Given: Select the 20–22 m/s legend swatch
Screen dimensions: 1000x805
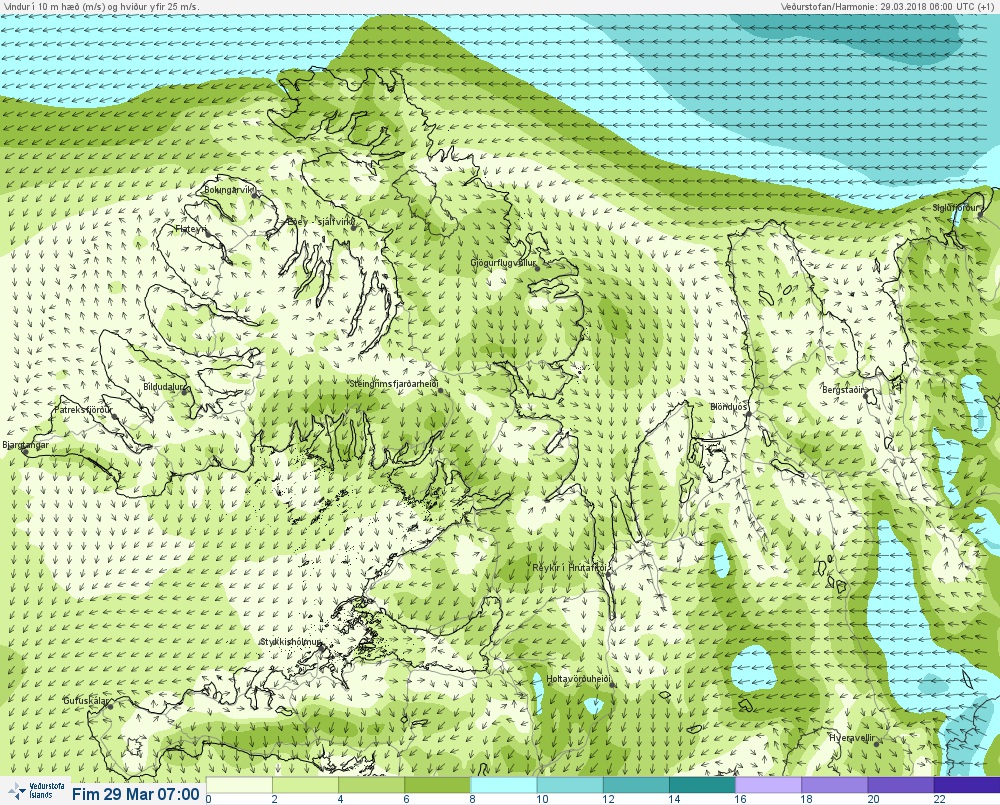Looking at the screenshot, I should click(x=901, y=785).
